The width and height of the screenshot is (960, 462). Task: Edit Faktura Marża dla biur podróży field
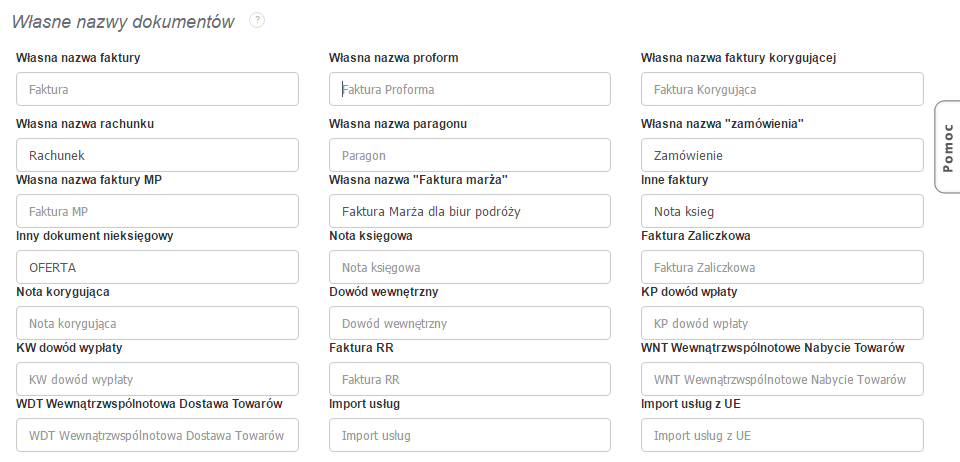pos(469,211)
